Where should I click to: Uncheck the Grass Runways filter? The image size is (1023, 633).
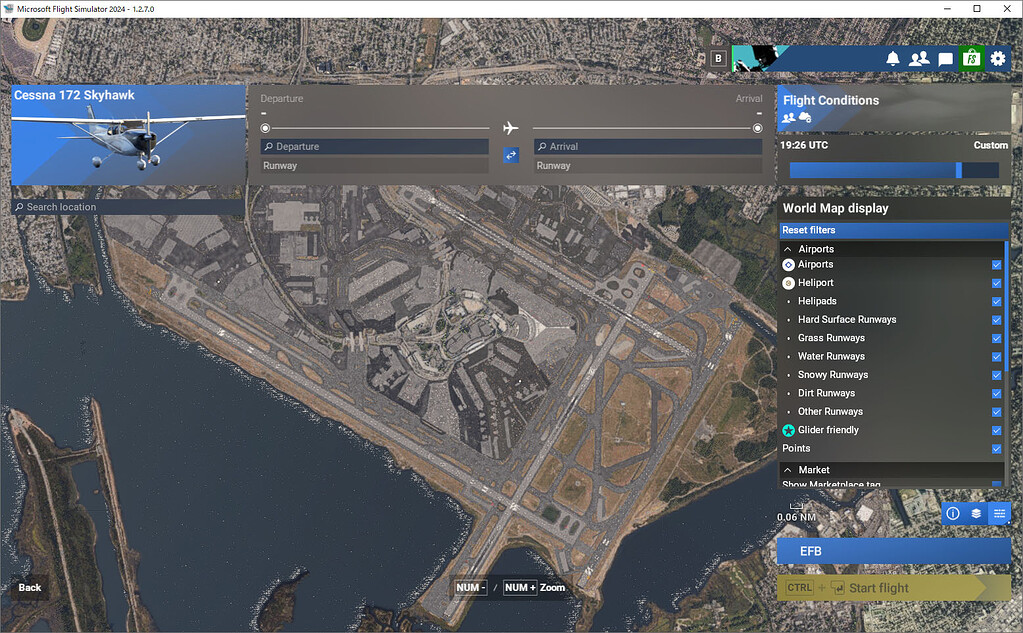(996, 338)
